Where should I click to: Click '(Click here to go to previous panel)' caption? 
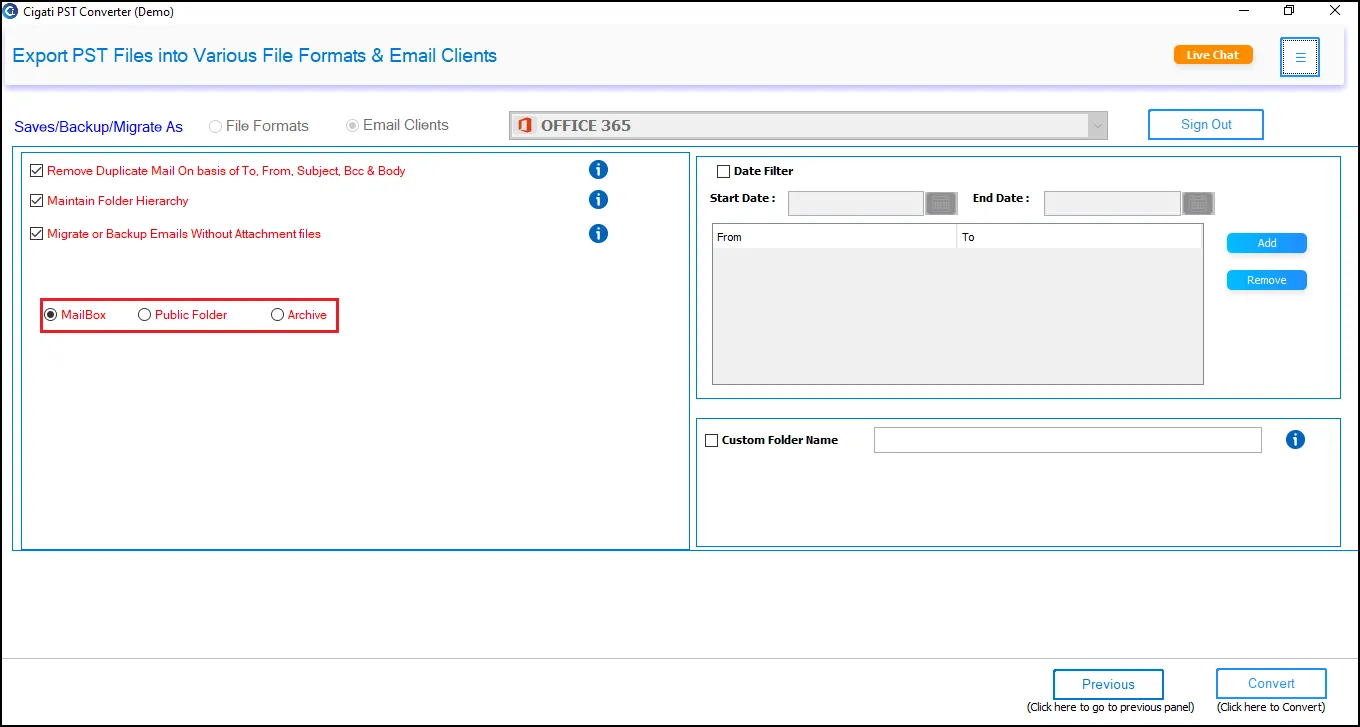coord(1110,707)
